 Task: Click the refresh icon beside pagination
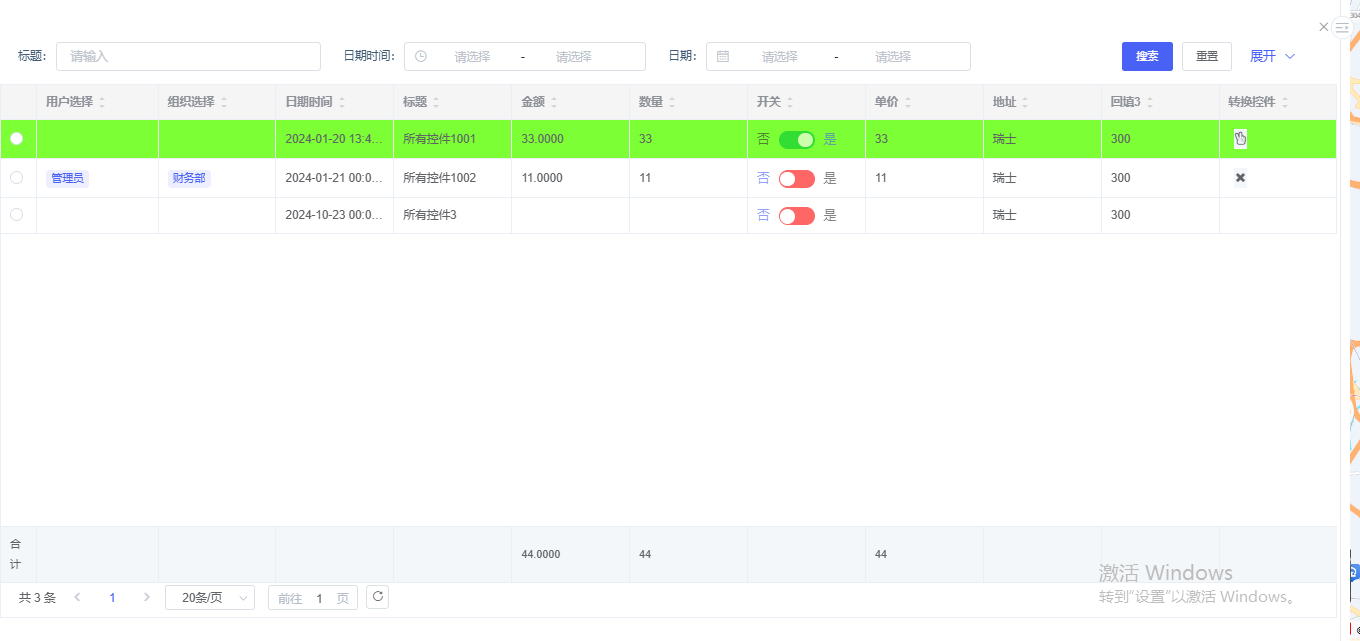(377, 597)
